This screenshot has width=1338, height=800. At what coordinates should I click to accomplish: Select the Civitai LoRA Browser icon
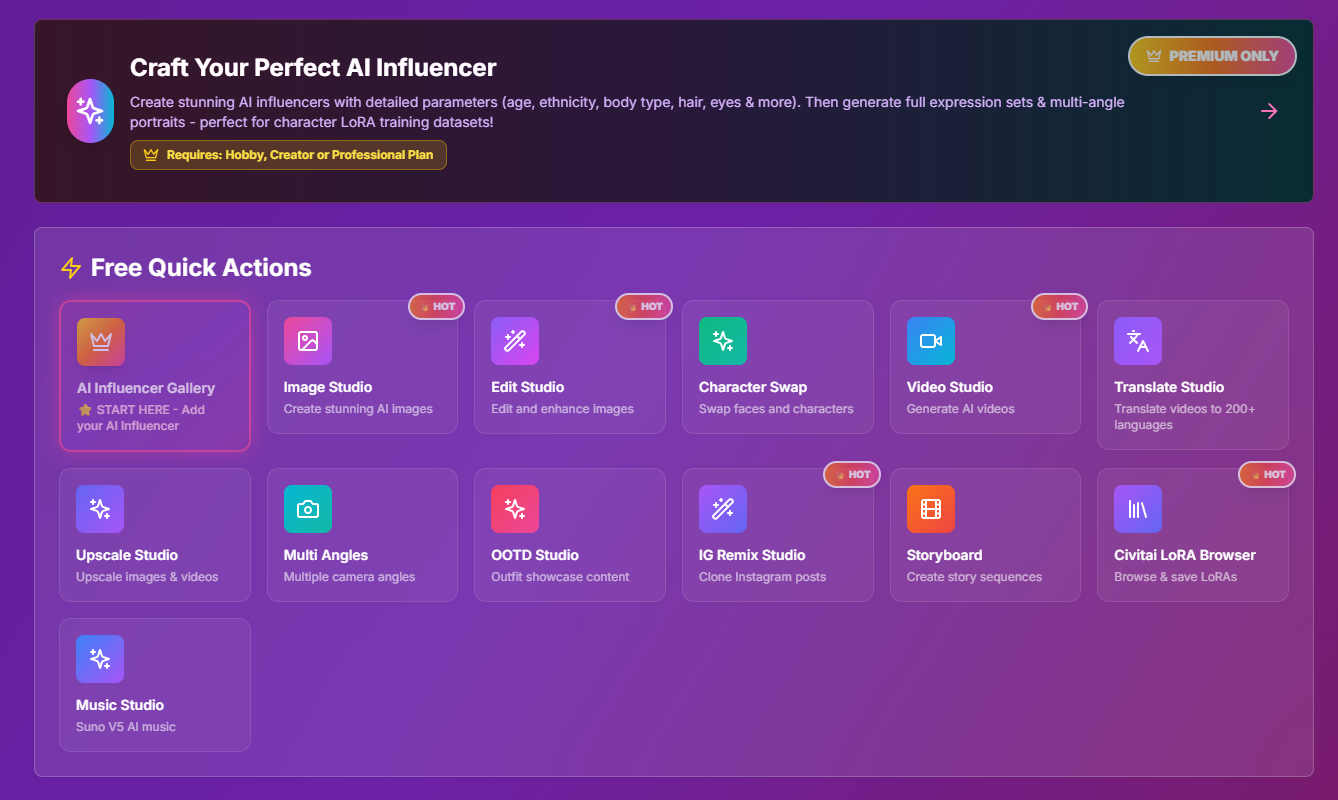click(1138, 509)
